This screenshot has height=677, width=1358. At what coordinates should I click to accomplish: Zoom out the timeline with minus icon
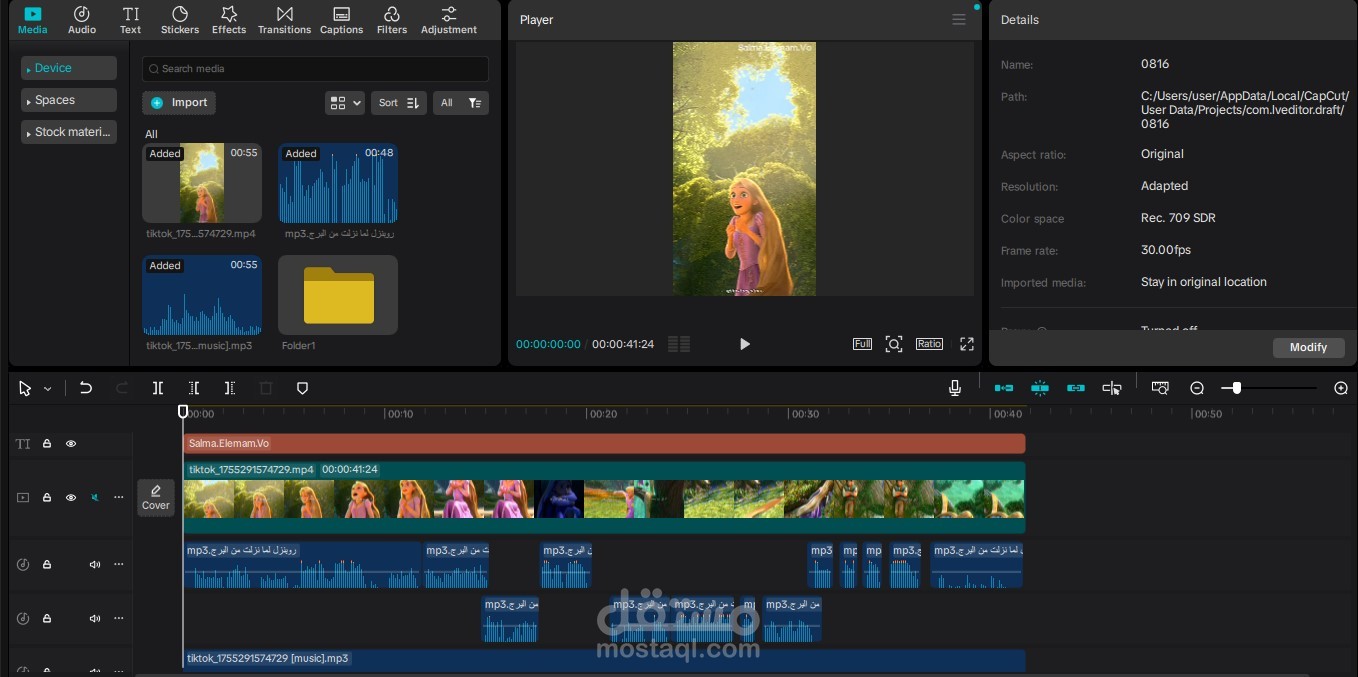1197,388
